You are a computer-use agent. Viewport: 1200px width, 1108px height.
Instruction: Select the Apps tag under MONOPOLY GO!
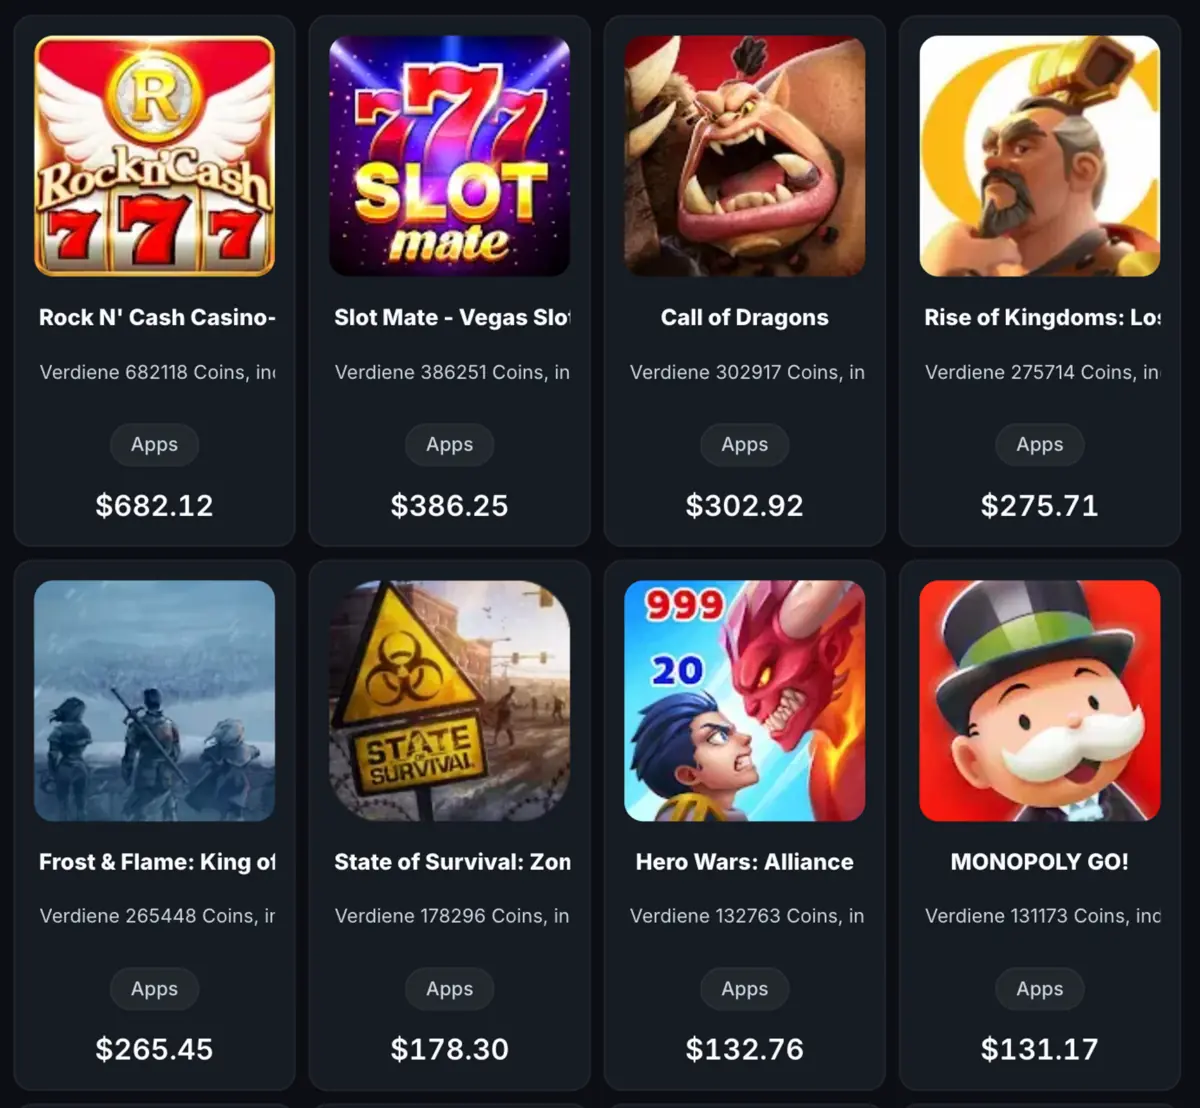point(1039,989)
